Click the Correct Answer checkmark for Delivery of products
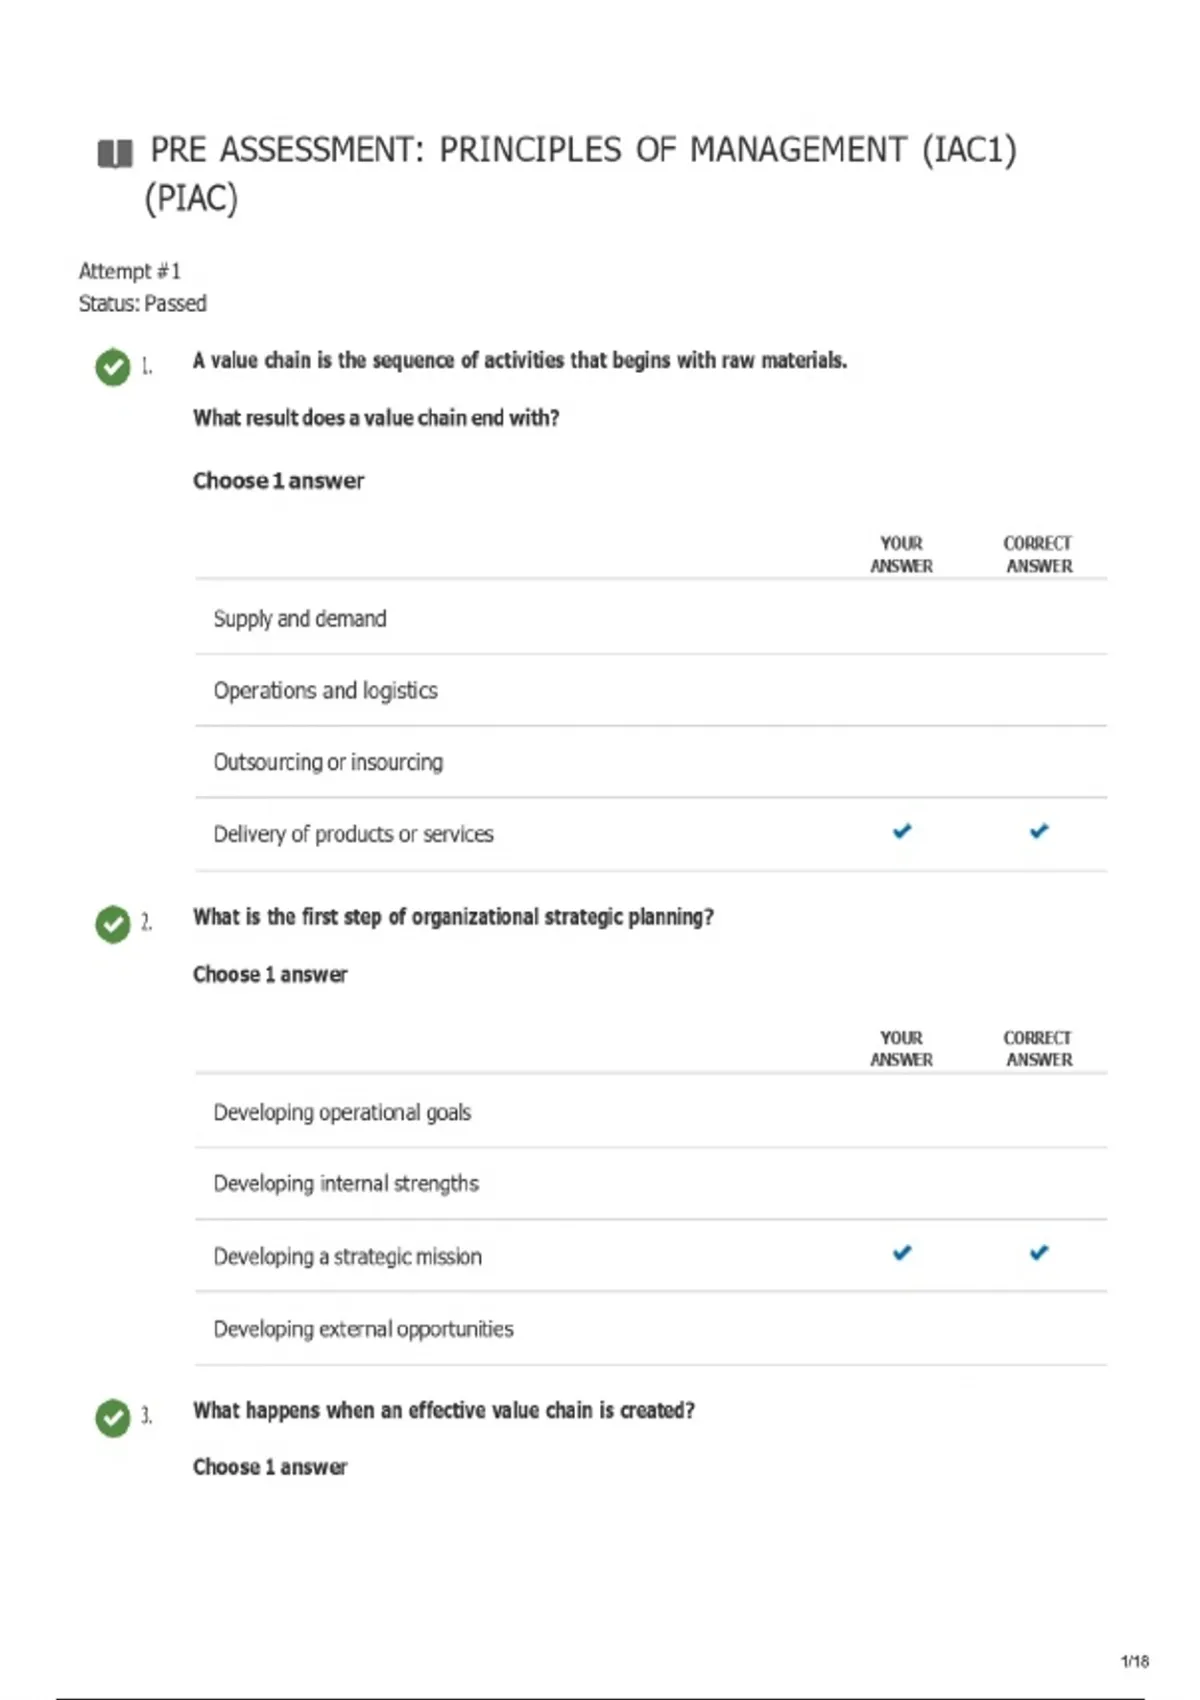The height and width of the screenshot is (1700, 1200). pyautogui.click(x=1039, y=831)
